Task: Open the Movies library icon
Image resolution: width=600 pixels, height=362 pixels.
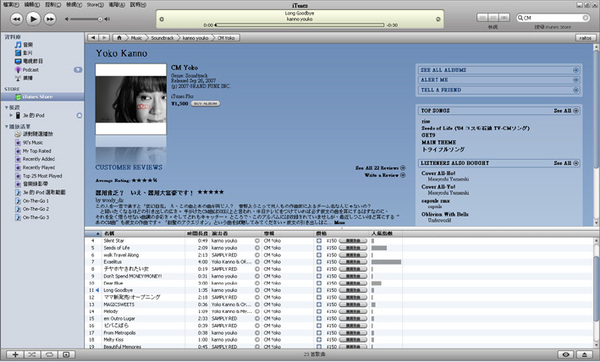Action: click(18, 53)
